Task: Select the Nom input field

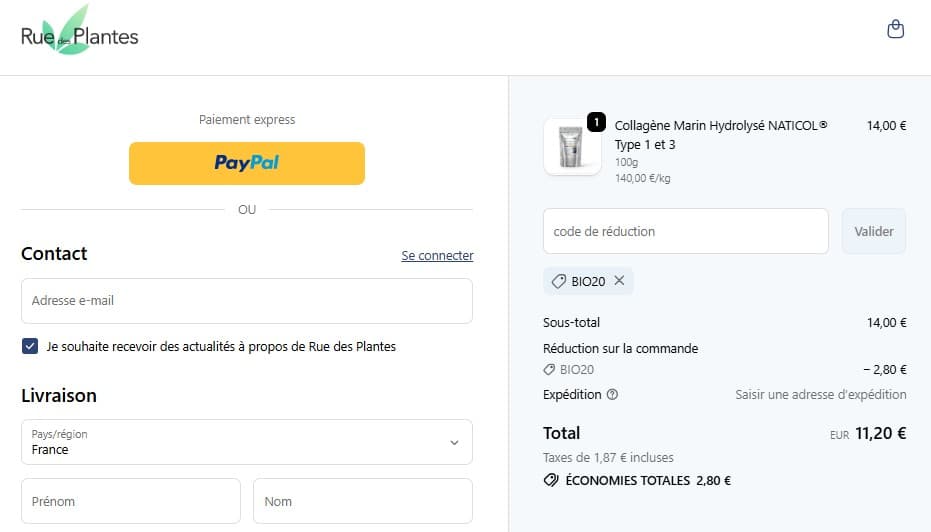Action: 362,501
